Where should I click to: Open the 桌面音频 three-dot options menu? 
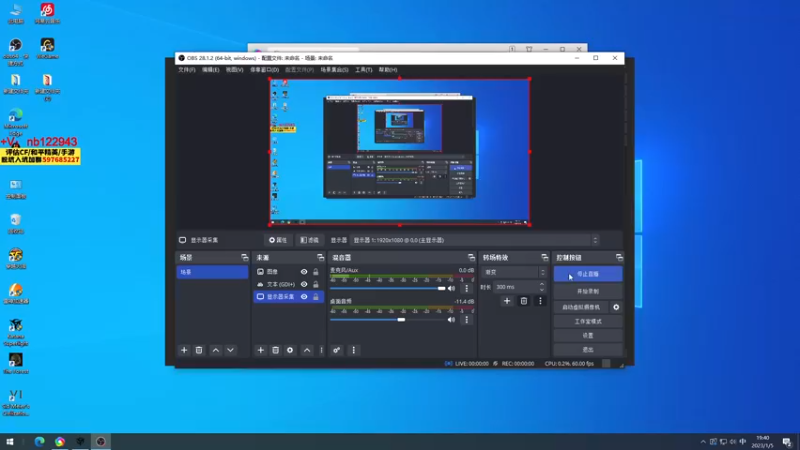pos(466,320)
